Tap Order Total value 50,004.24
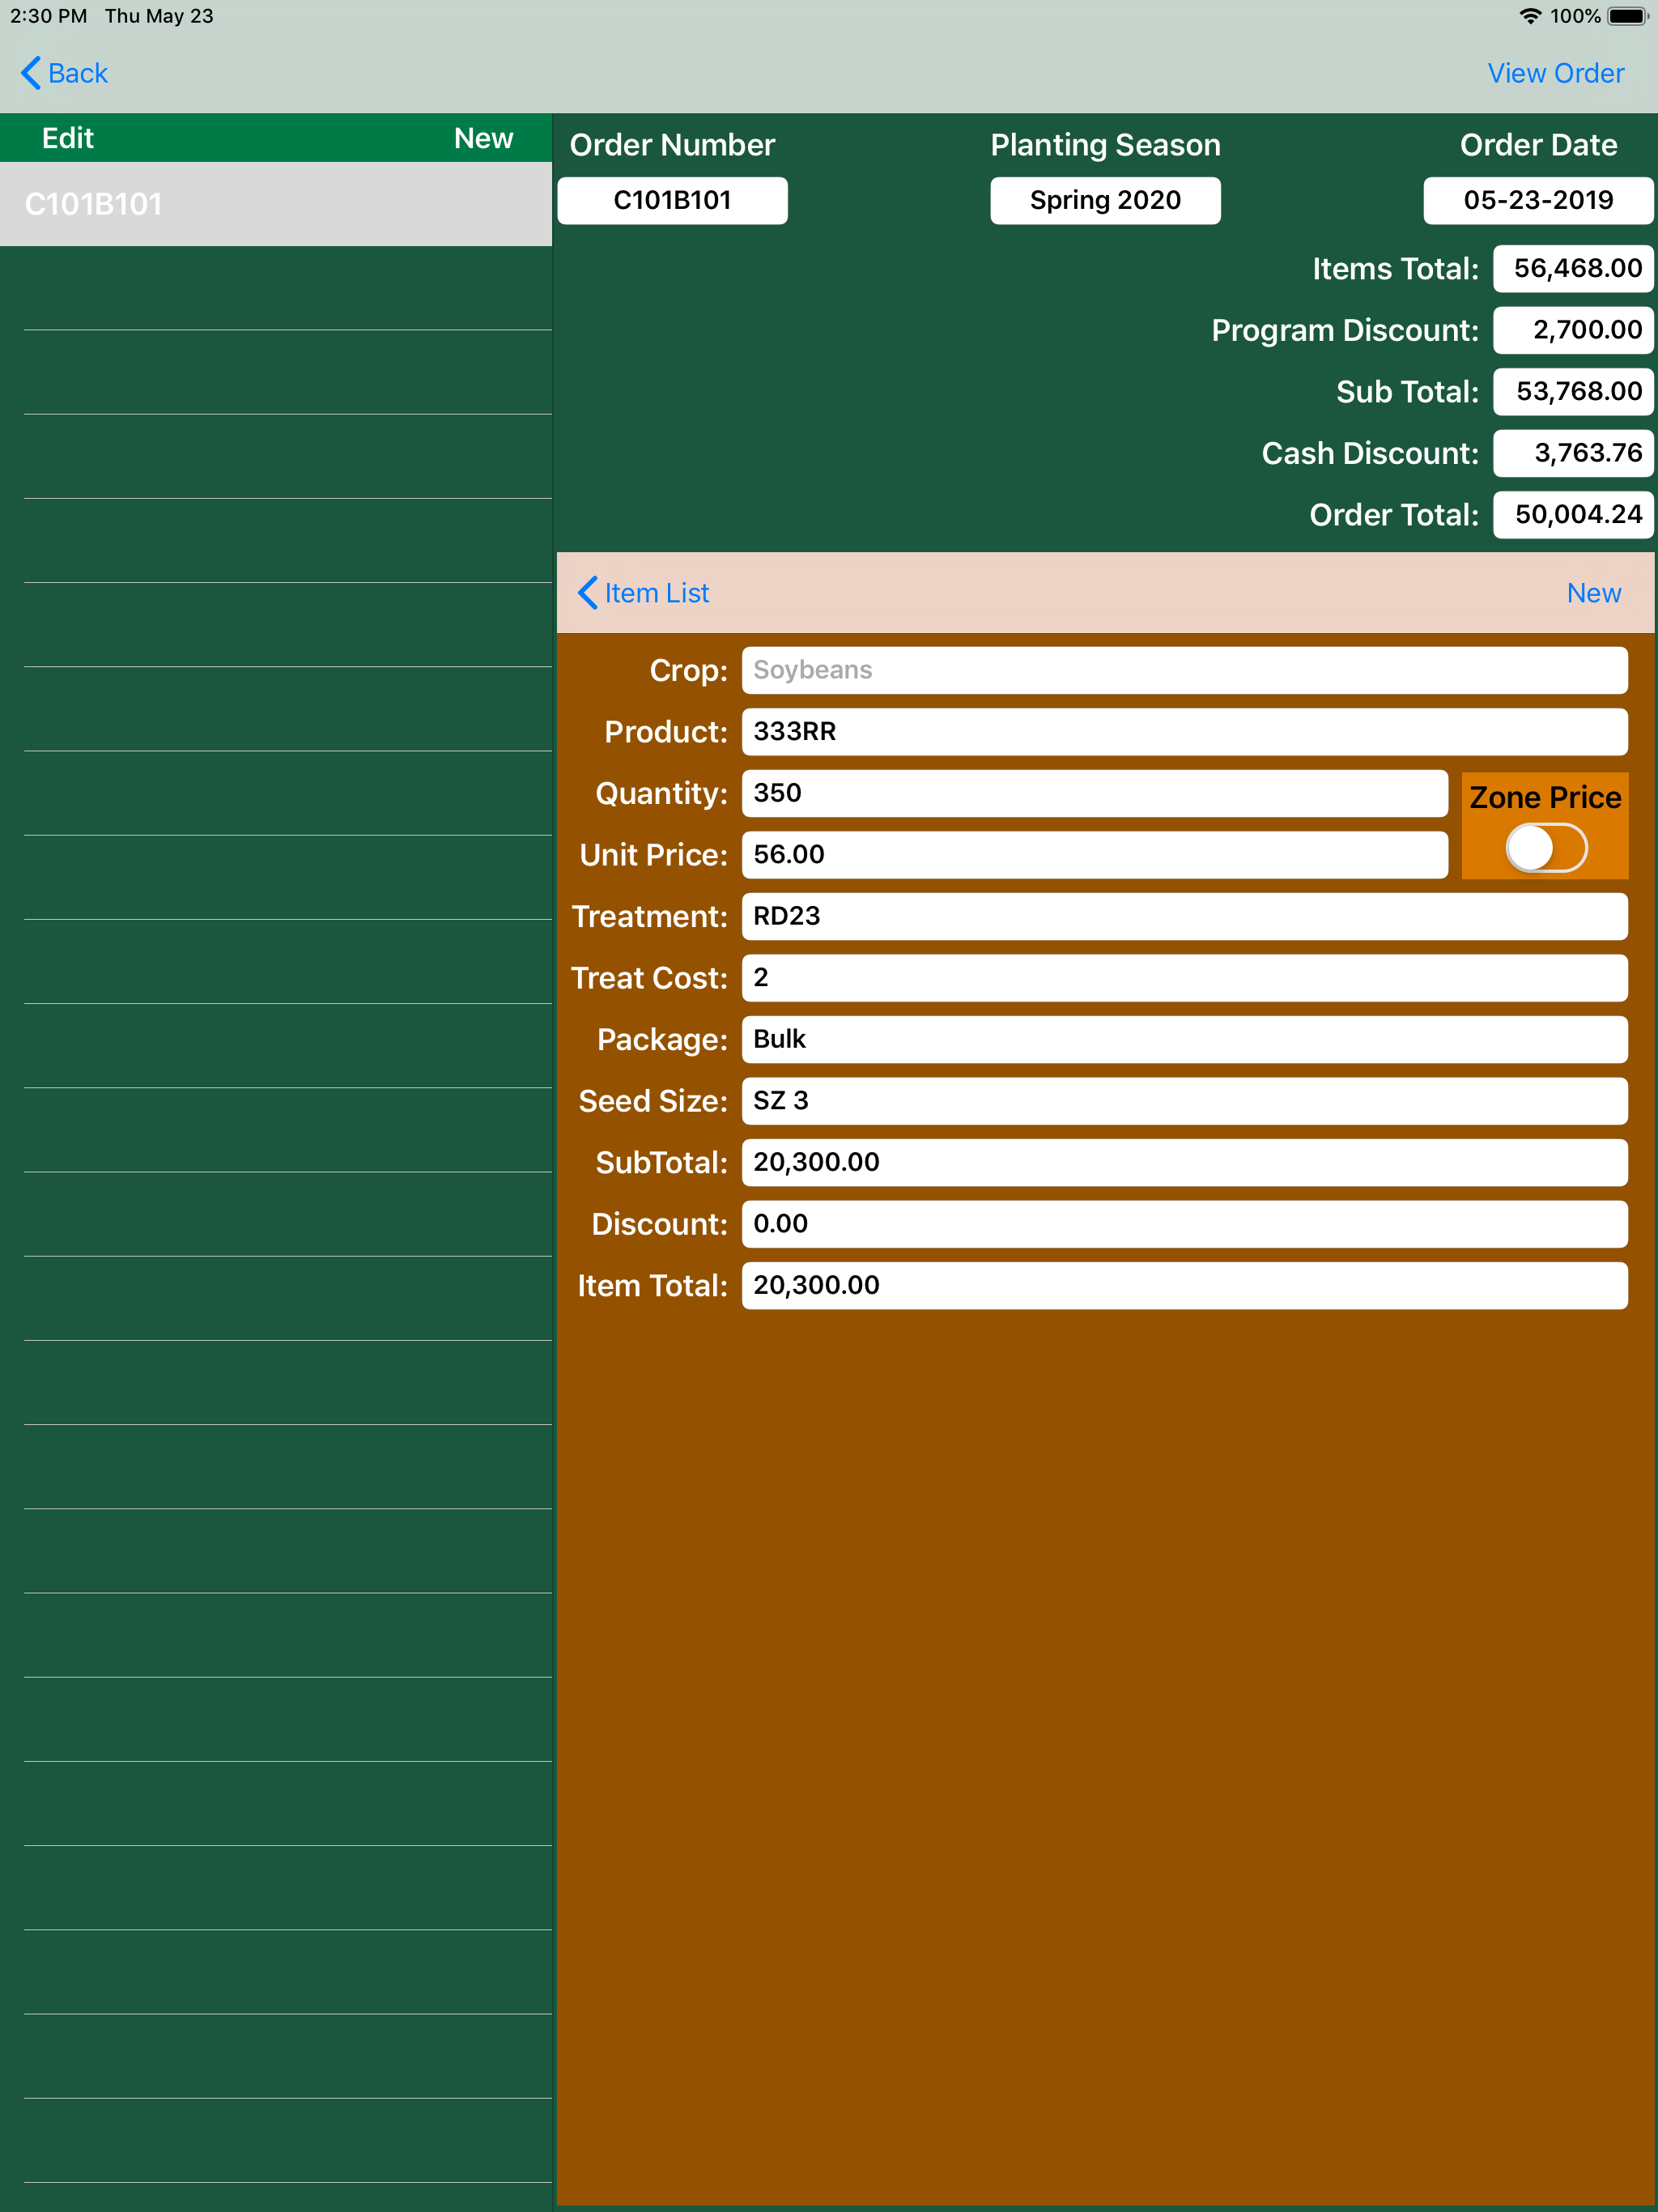The image size is (1658, 2212). pyautogui.click(x=1573, y=515)
